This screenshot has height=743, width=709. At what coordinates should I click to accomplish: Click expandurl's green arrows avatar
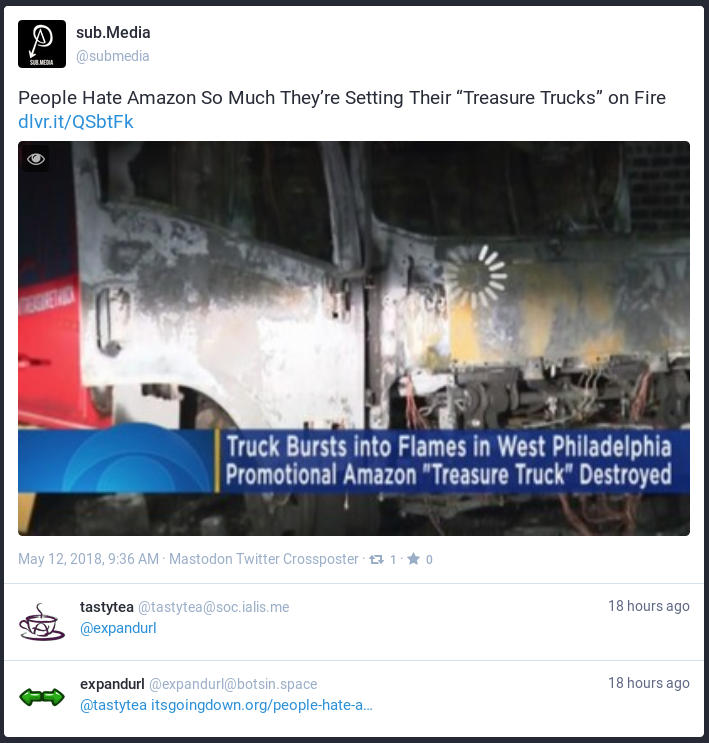(x=42, y=697)
